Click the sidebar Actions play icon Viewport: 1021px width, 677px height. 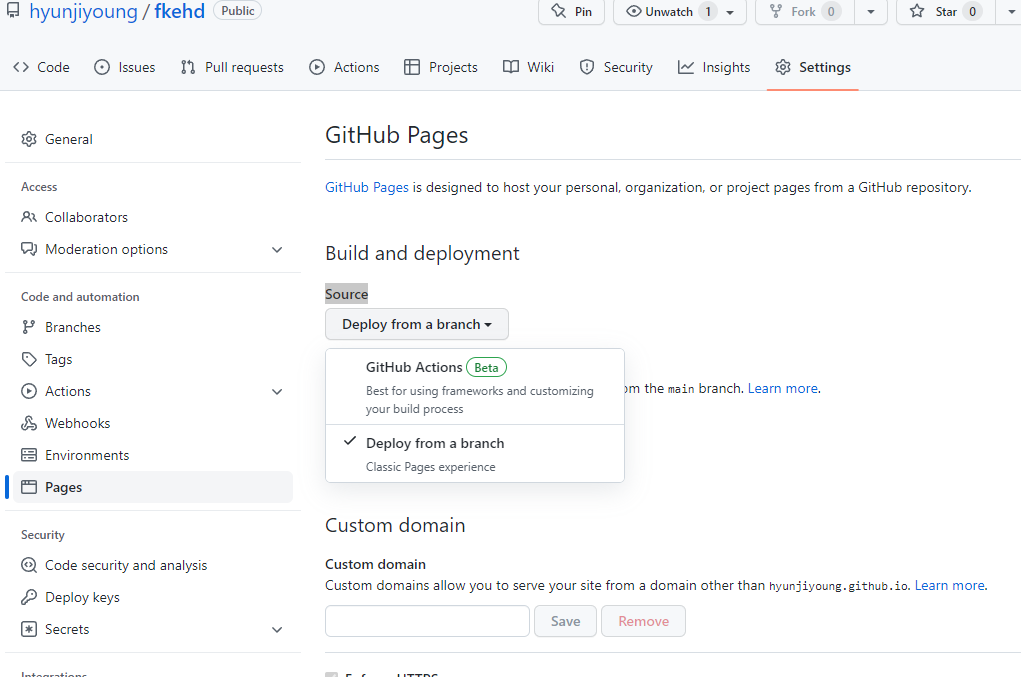point(29,391)
